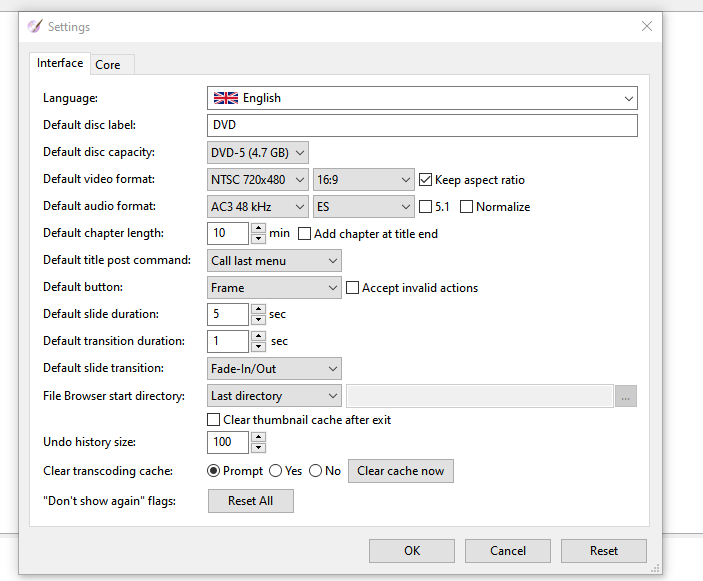The height and width of the screenshot is (581, 703).
Task: Decrease the default slide duration spinner
Action: click(x=258, y=320)
